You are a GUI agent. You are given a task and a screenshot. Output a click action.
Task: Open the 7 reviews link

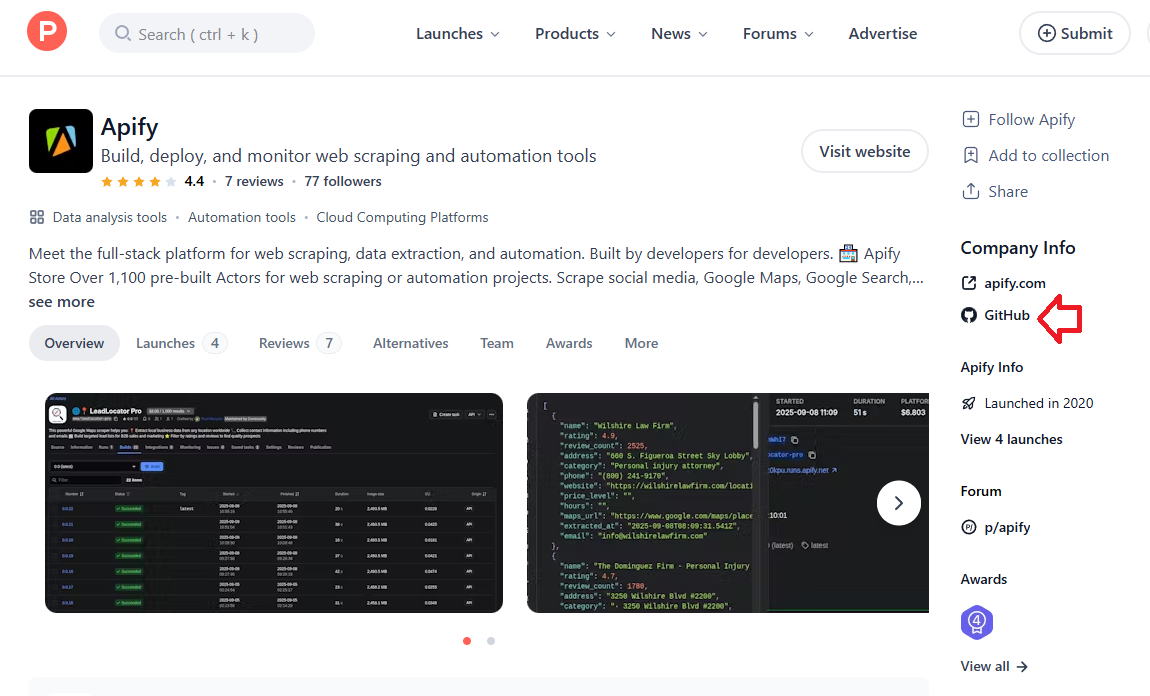click(254, 181)
